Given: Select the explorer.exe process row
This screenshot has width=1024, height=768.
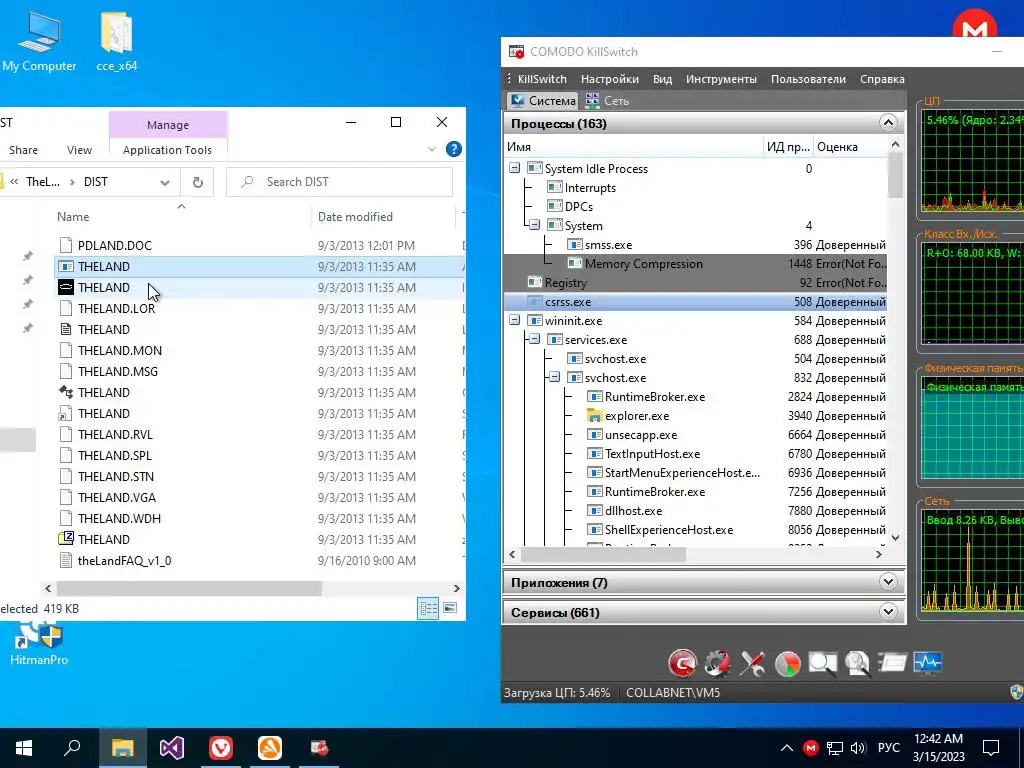Looking at the screenshot, I should [696, 415].
